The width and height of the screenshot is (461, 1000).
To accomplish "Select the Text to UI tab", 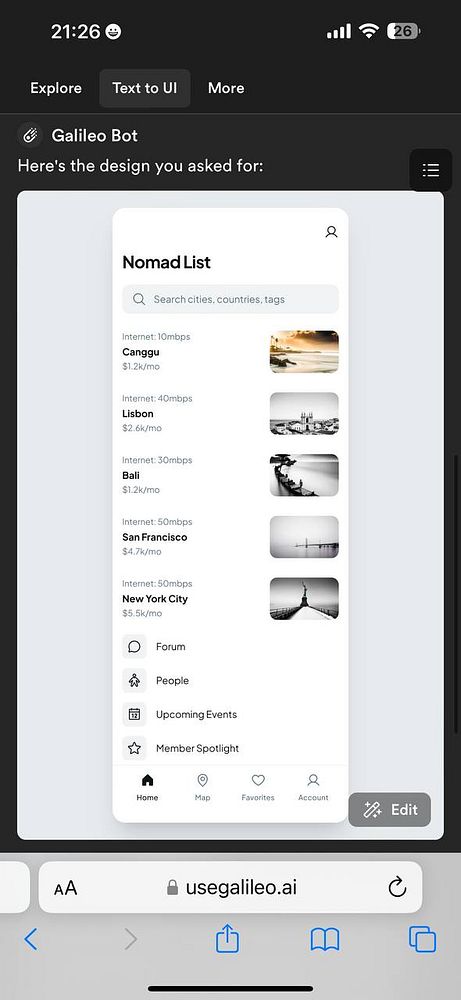I will tap(145, 88).
